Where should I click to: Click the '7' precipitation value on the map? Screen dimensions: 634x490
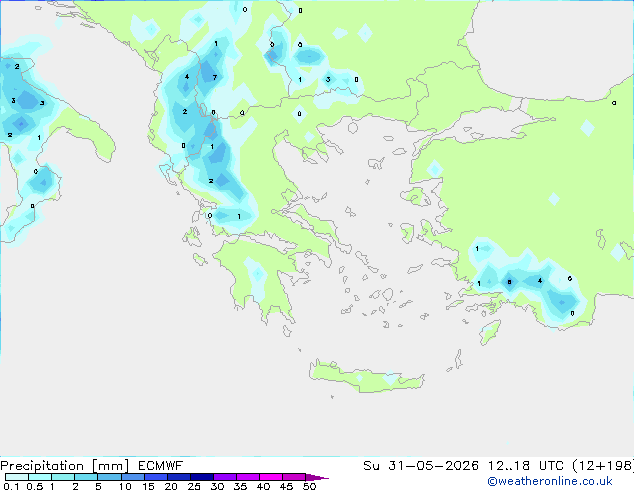point(215,78)
